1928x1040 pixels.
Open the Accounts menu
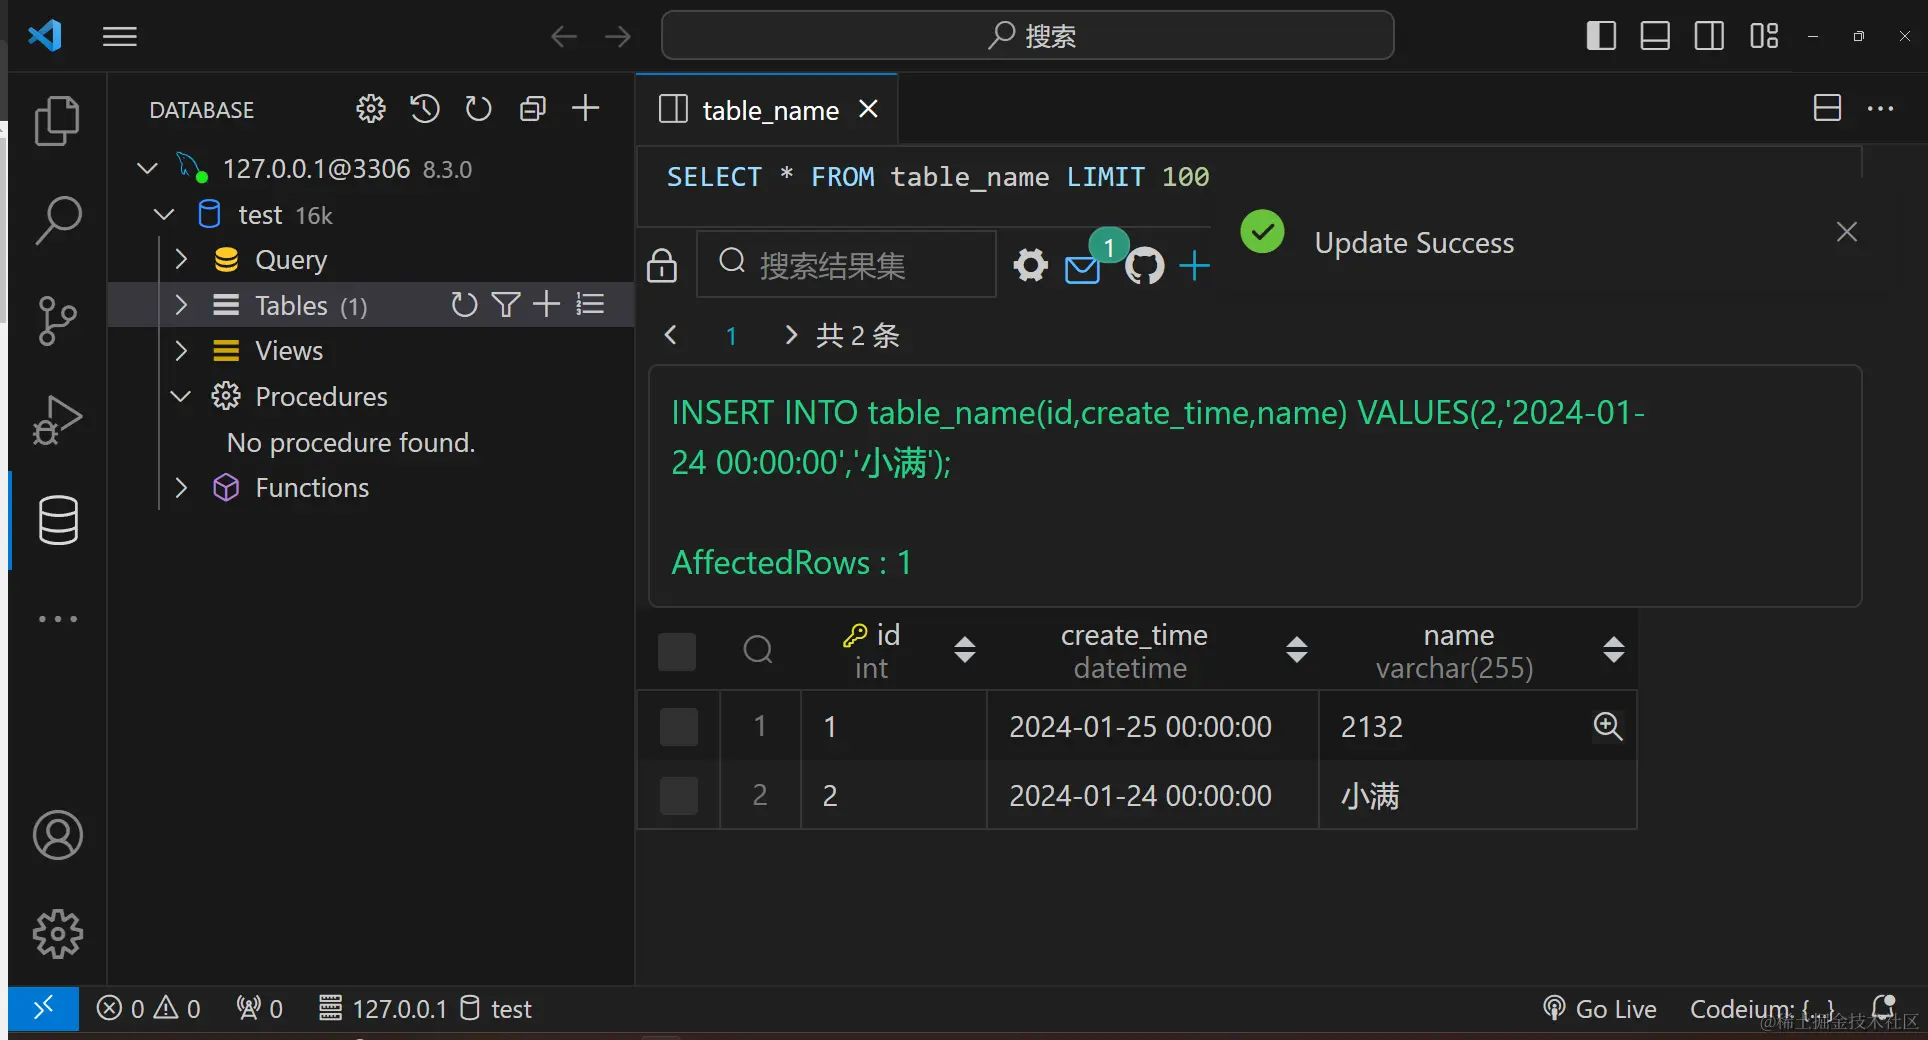coord(58,835)
